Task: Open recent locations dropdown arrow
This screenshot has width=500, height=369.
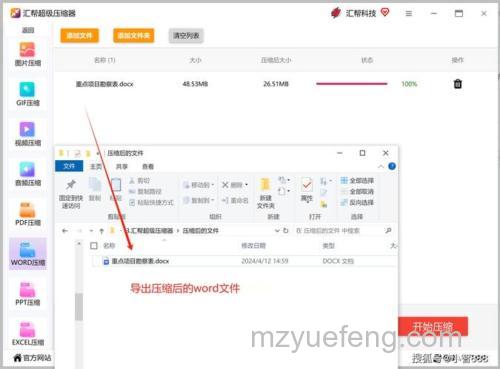Action: 91,230
